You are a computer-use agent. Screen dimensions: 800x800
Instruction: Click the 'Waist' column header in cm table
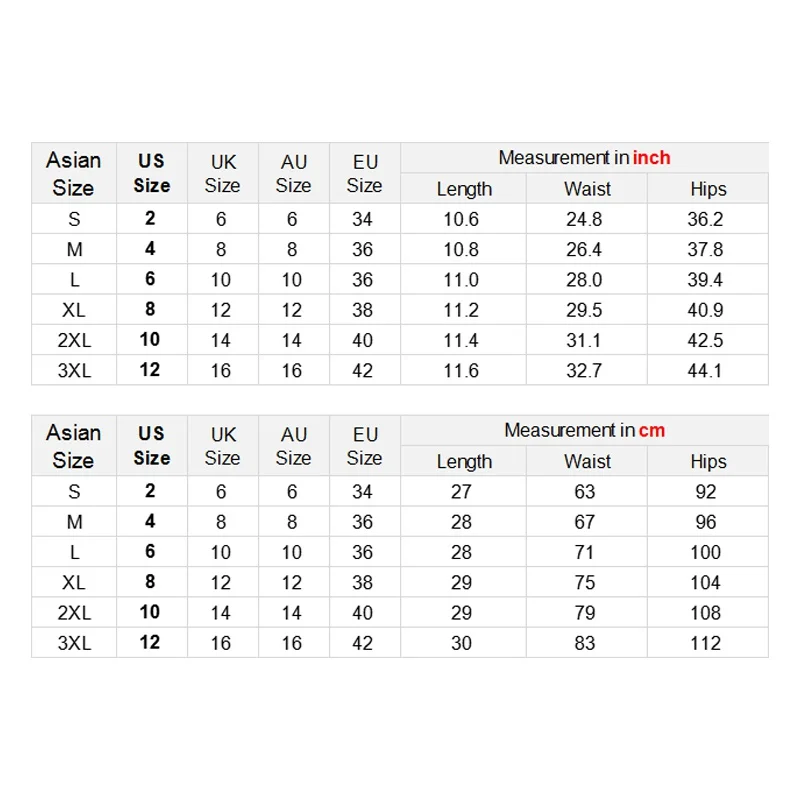pos(587,462)
